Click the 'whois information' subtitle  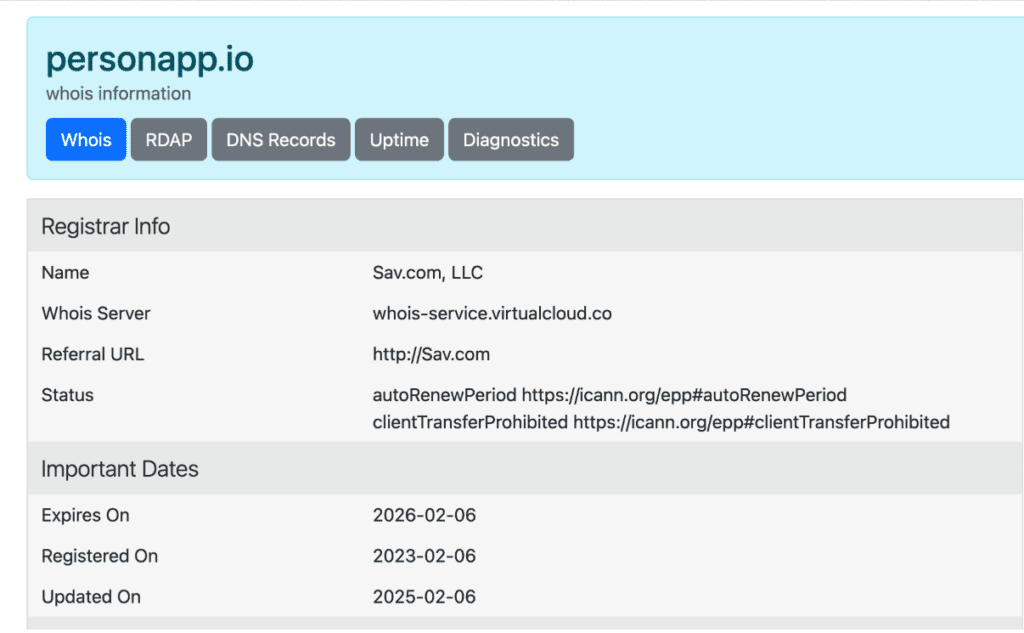(x=118, y=93)
